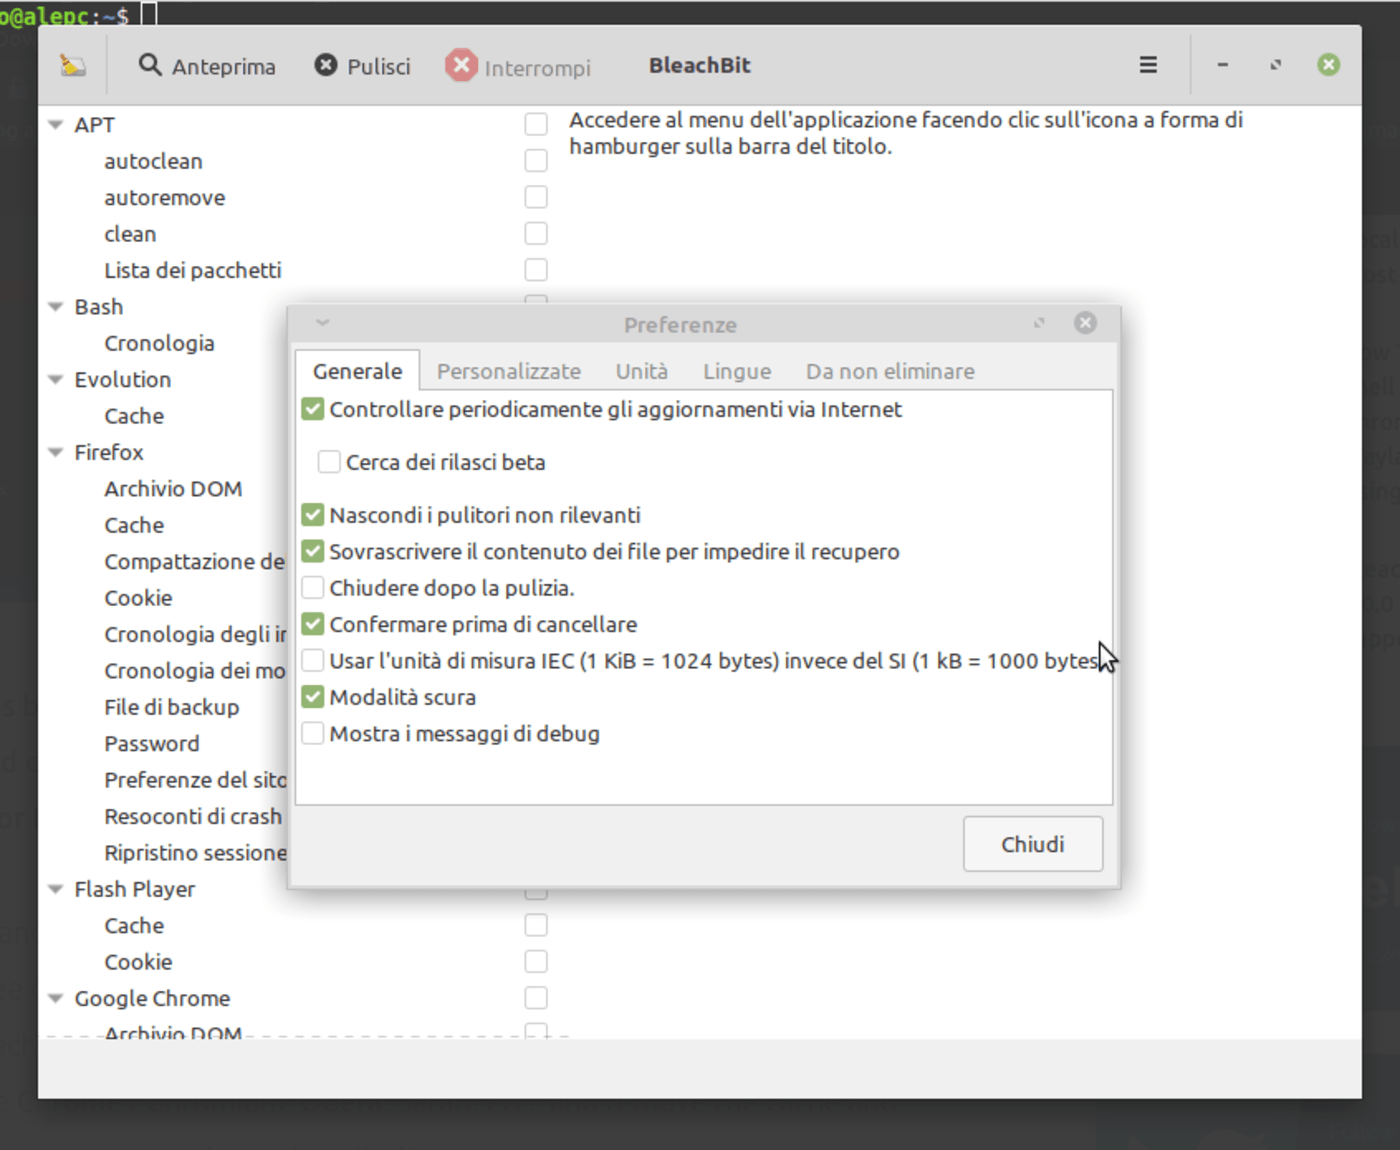Disable the Modalità scura option
This screenshot has height=1150, width=1400.
point(312,696)
